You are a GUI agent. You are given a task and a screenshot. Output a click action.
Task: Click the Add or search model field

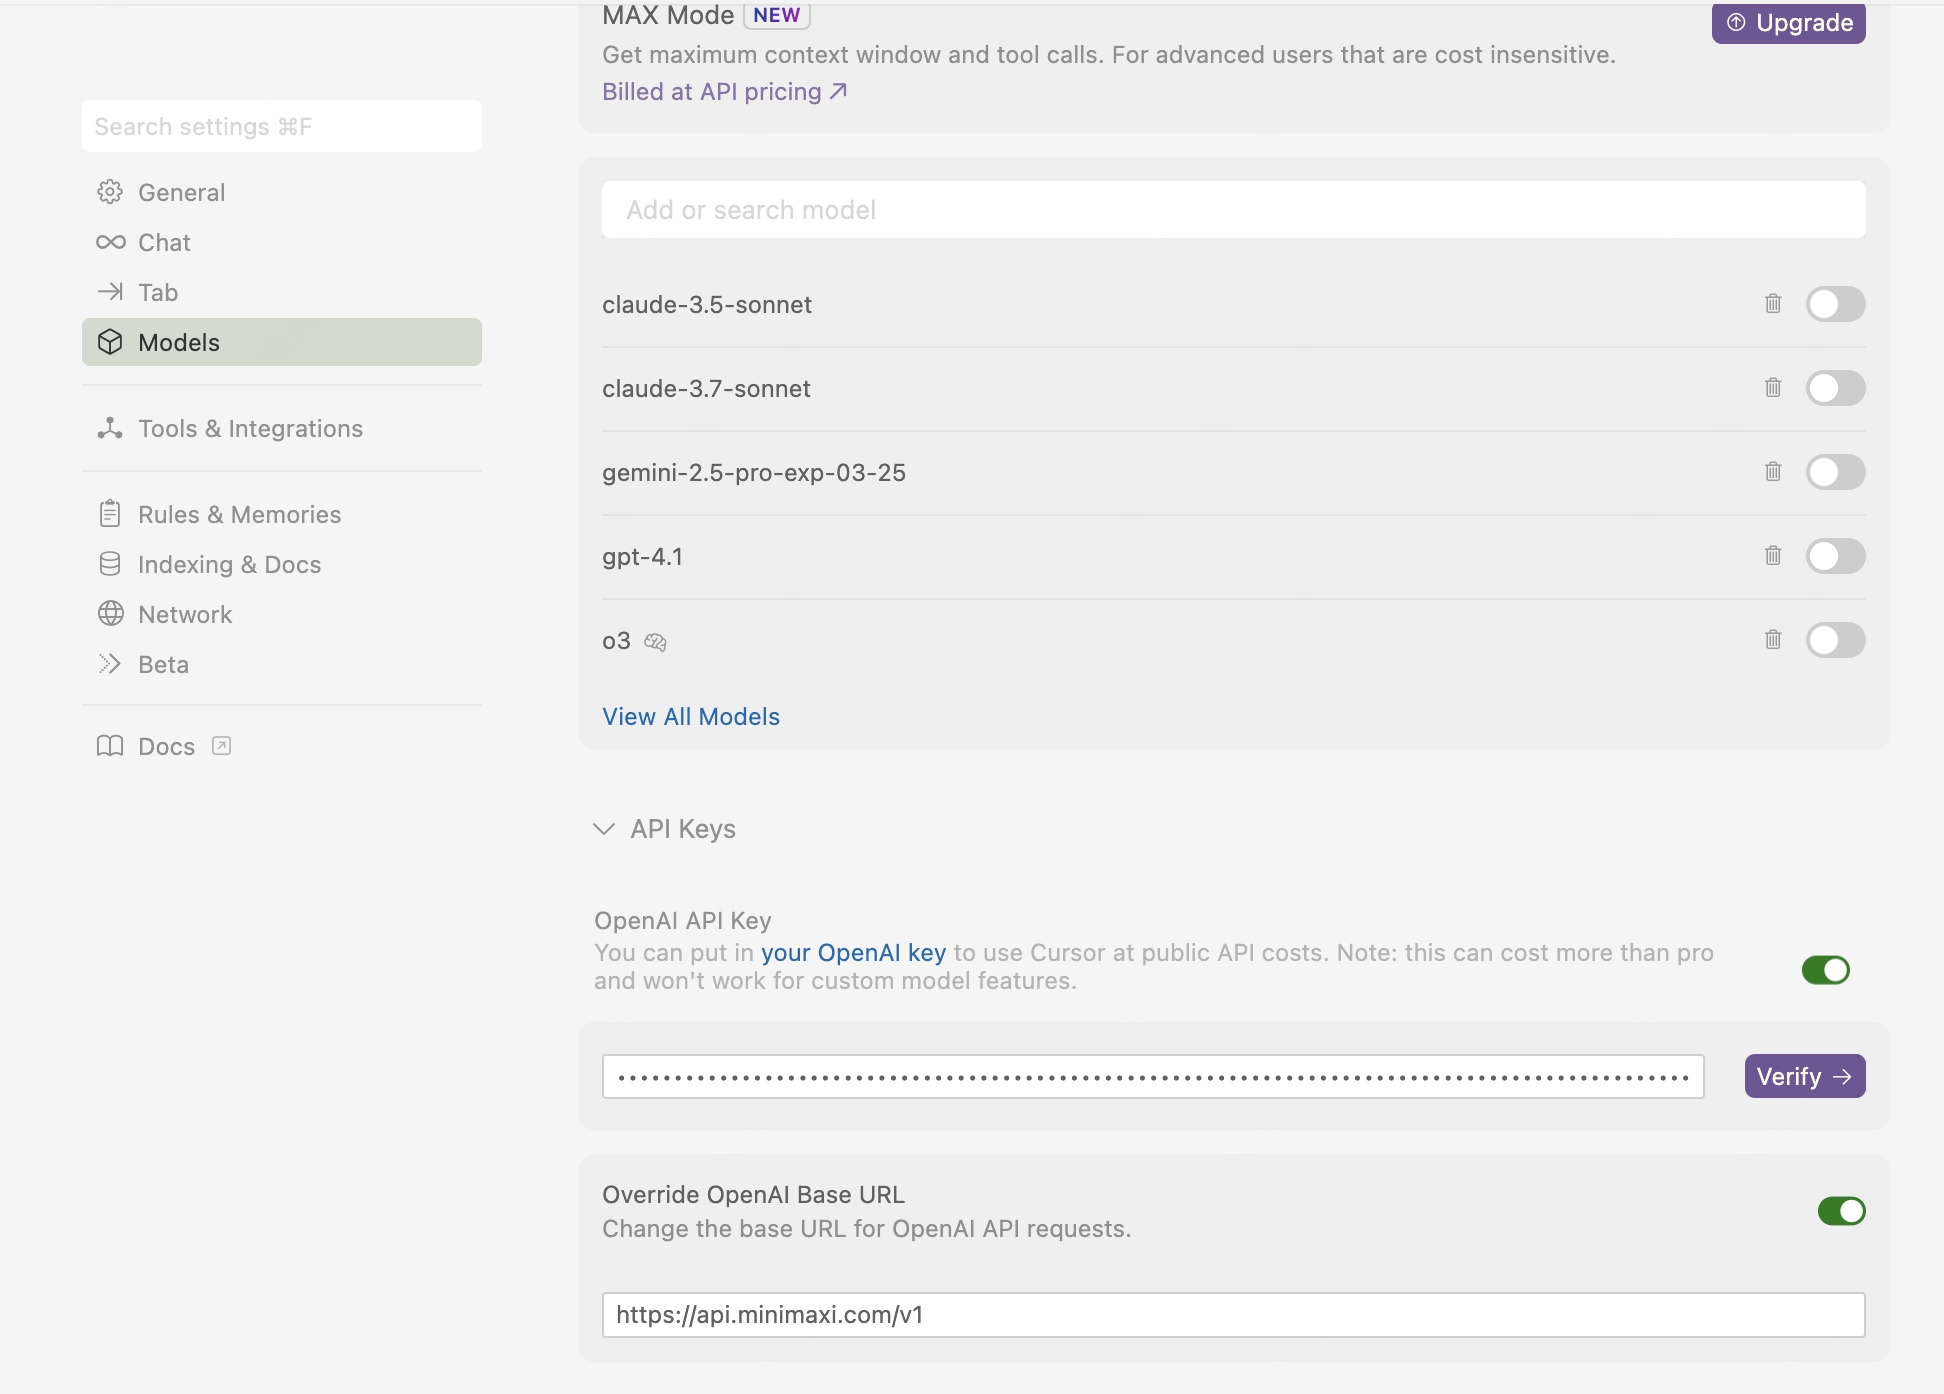[x=1232, y=210]
